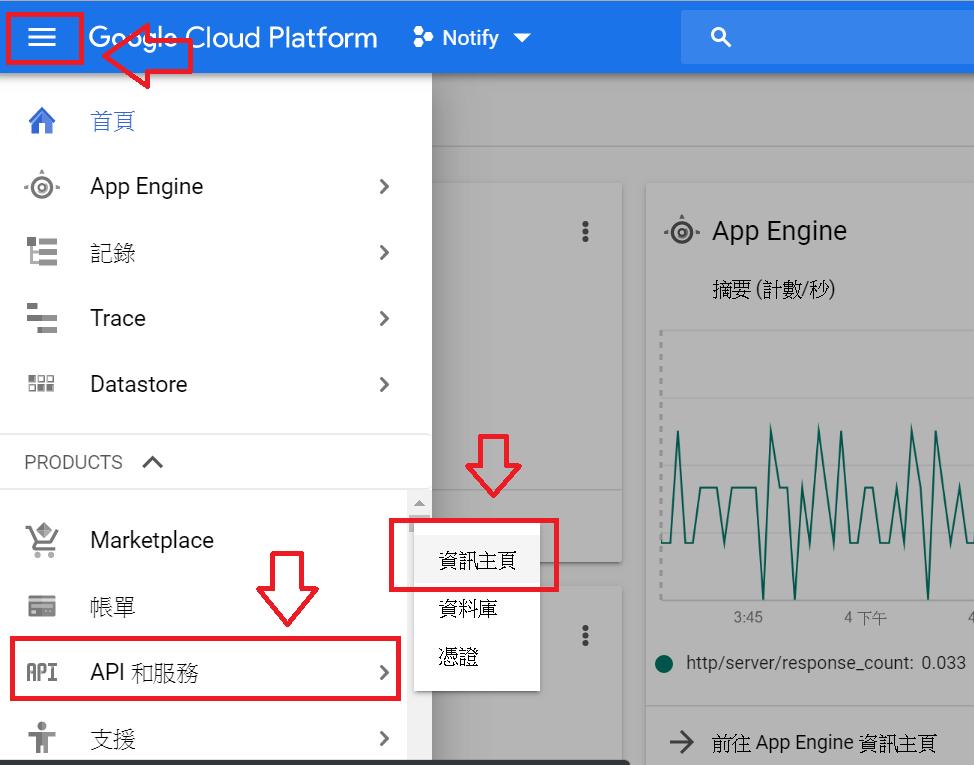Collapse the PRODUCTS section caret

(x=153, y=462)
